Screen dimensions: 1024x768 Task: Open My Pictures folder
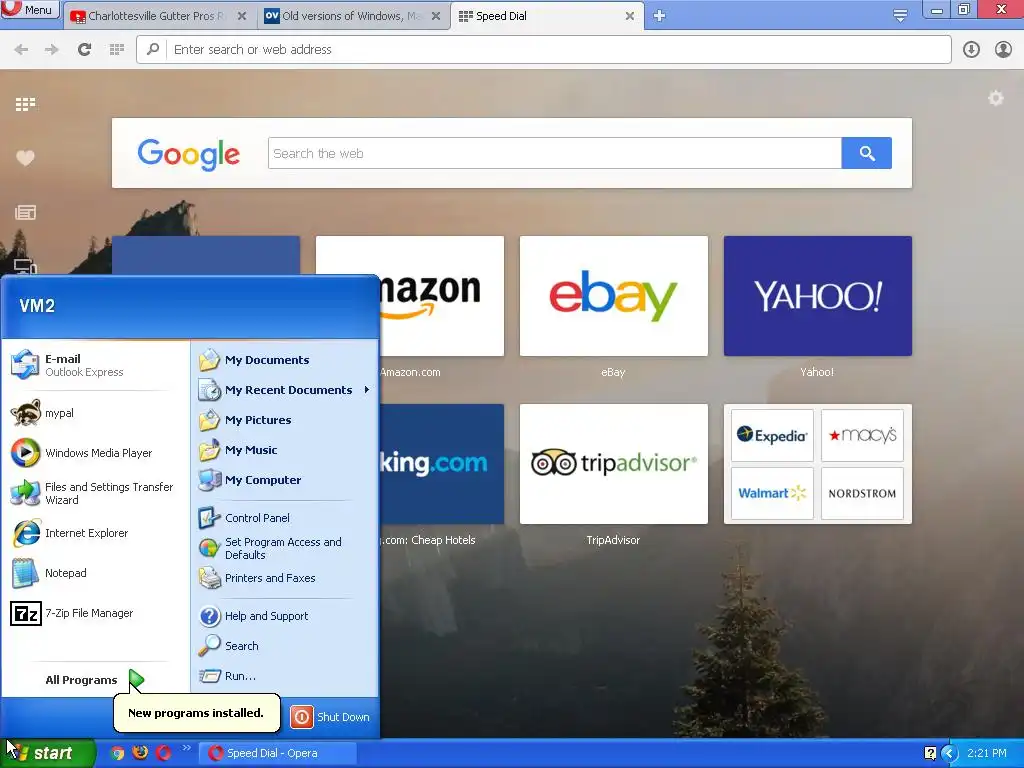click(285, 420)
